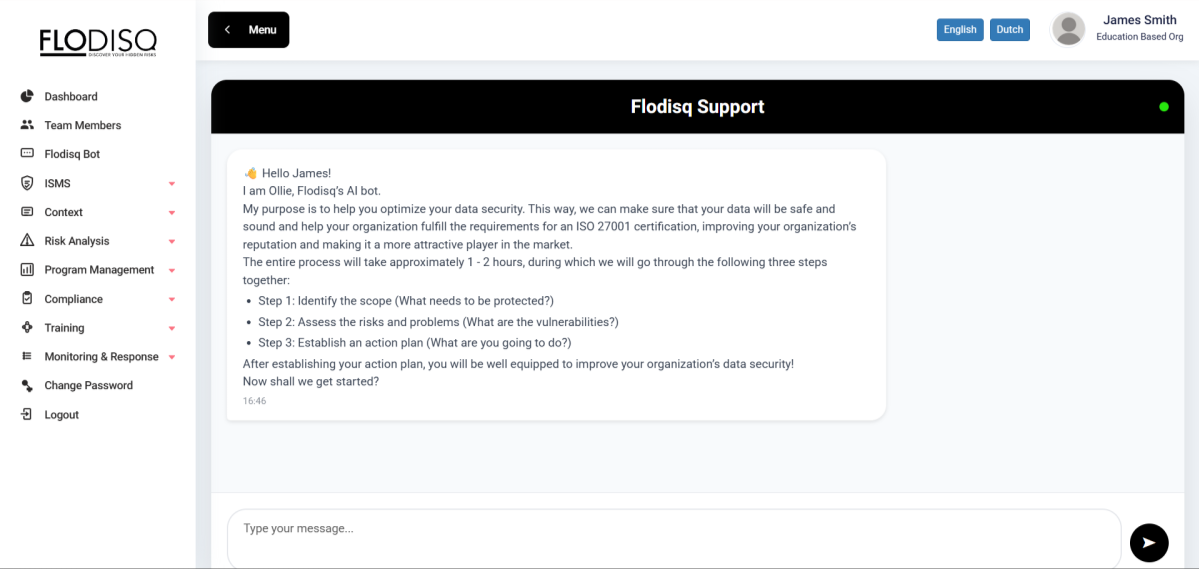Click the Risk Analysis warning triangle icon
Image resolution: width=1199 pixels, height=569 pixels.
coord(27,241)
